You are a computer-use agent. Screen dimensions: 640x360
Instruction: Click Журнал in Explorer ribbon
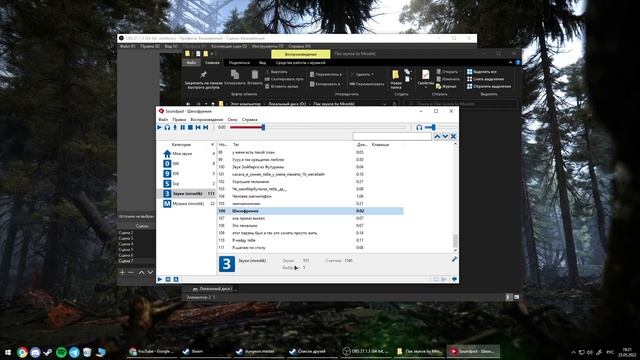click(446, 87)
